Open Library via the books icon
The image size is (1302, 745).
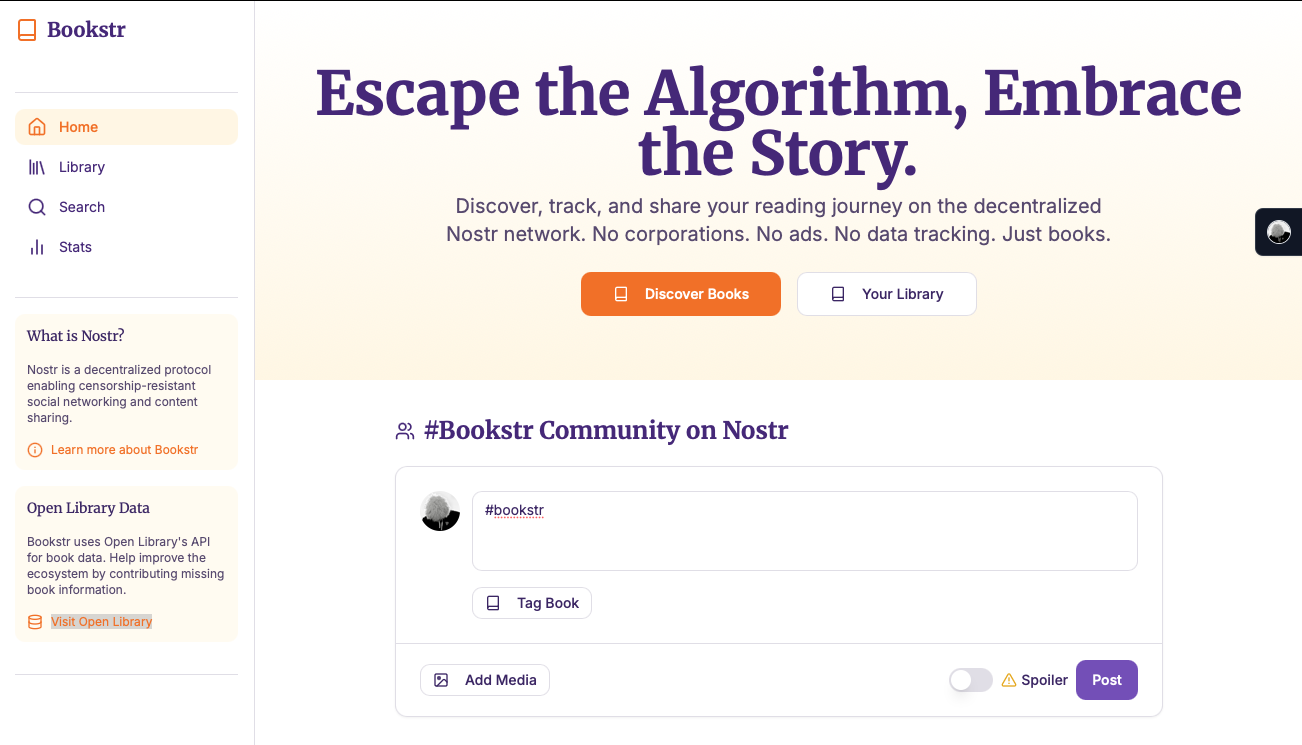tap(37, 167)
